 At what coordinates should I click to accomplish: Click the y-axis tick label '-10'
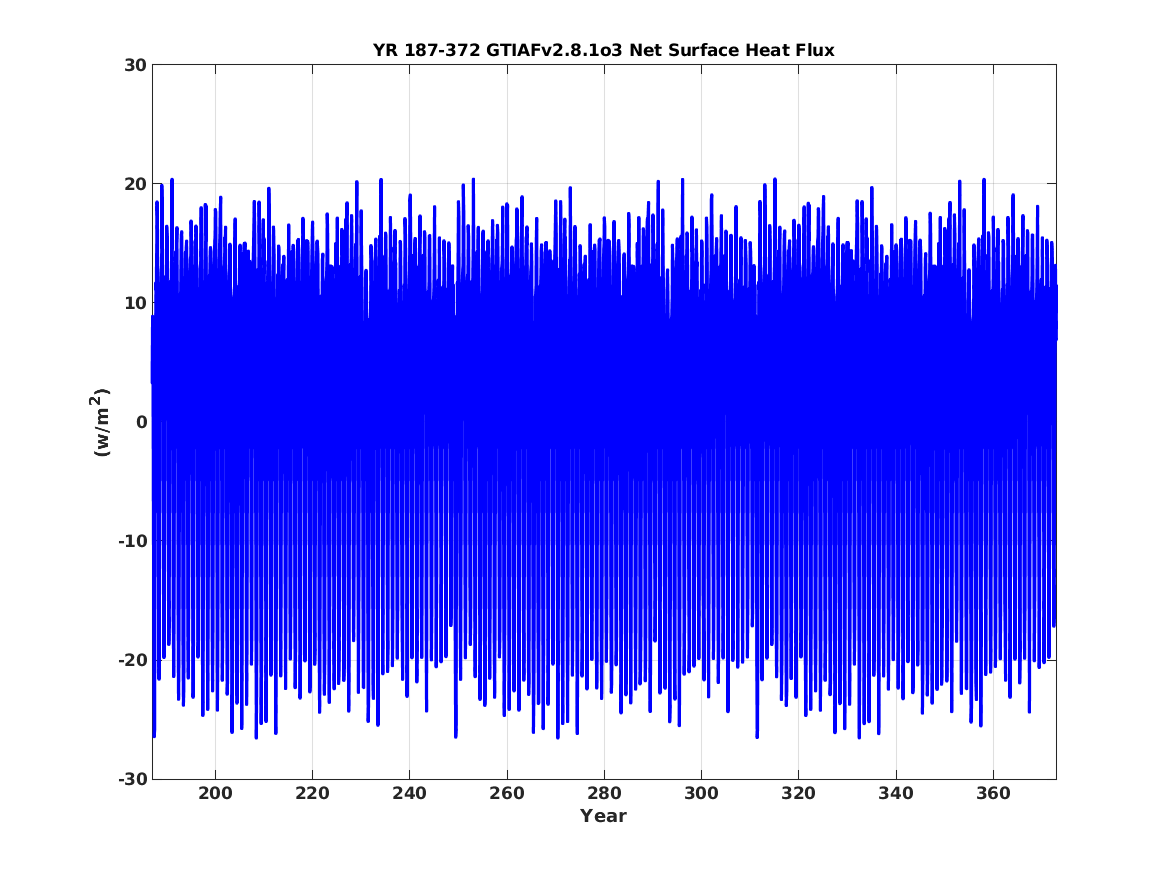pyautogui.click(x=132, y=541)
